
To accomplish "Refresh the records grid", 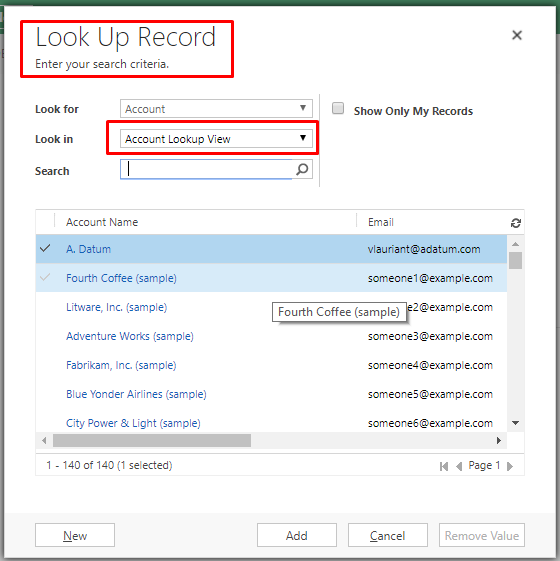I will pyautogui.click(x=516, y=223).
